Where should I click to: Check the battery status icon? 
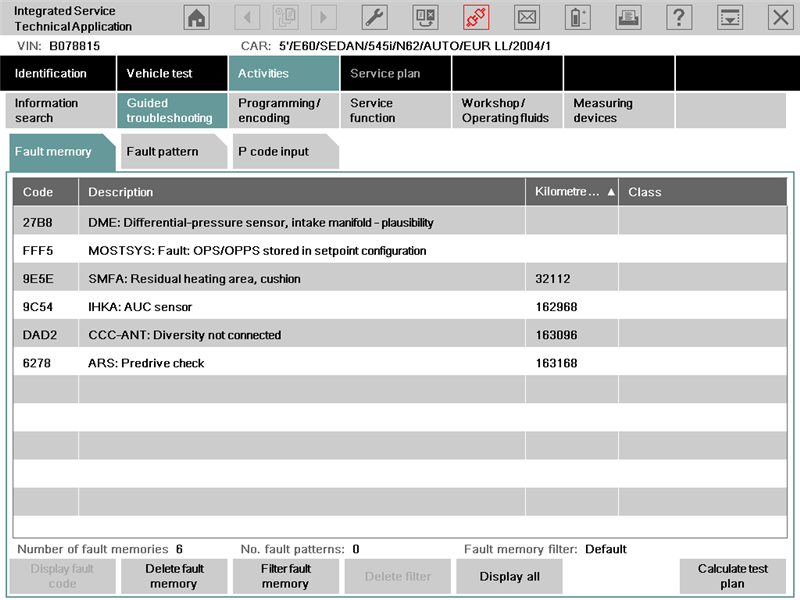(x=578, y=18)
